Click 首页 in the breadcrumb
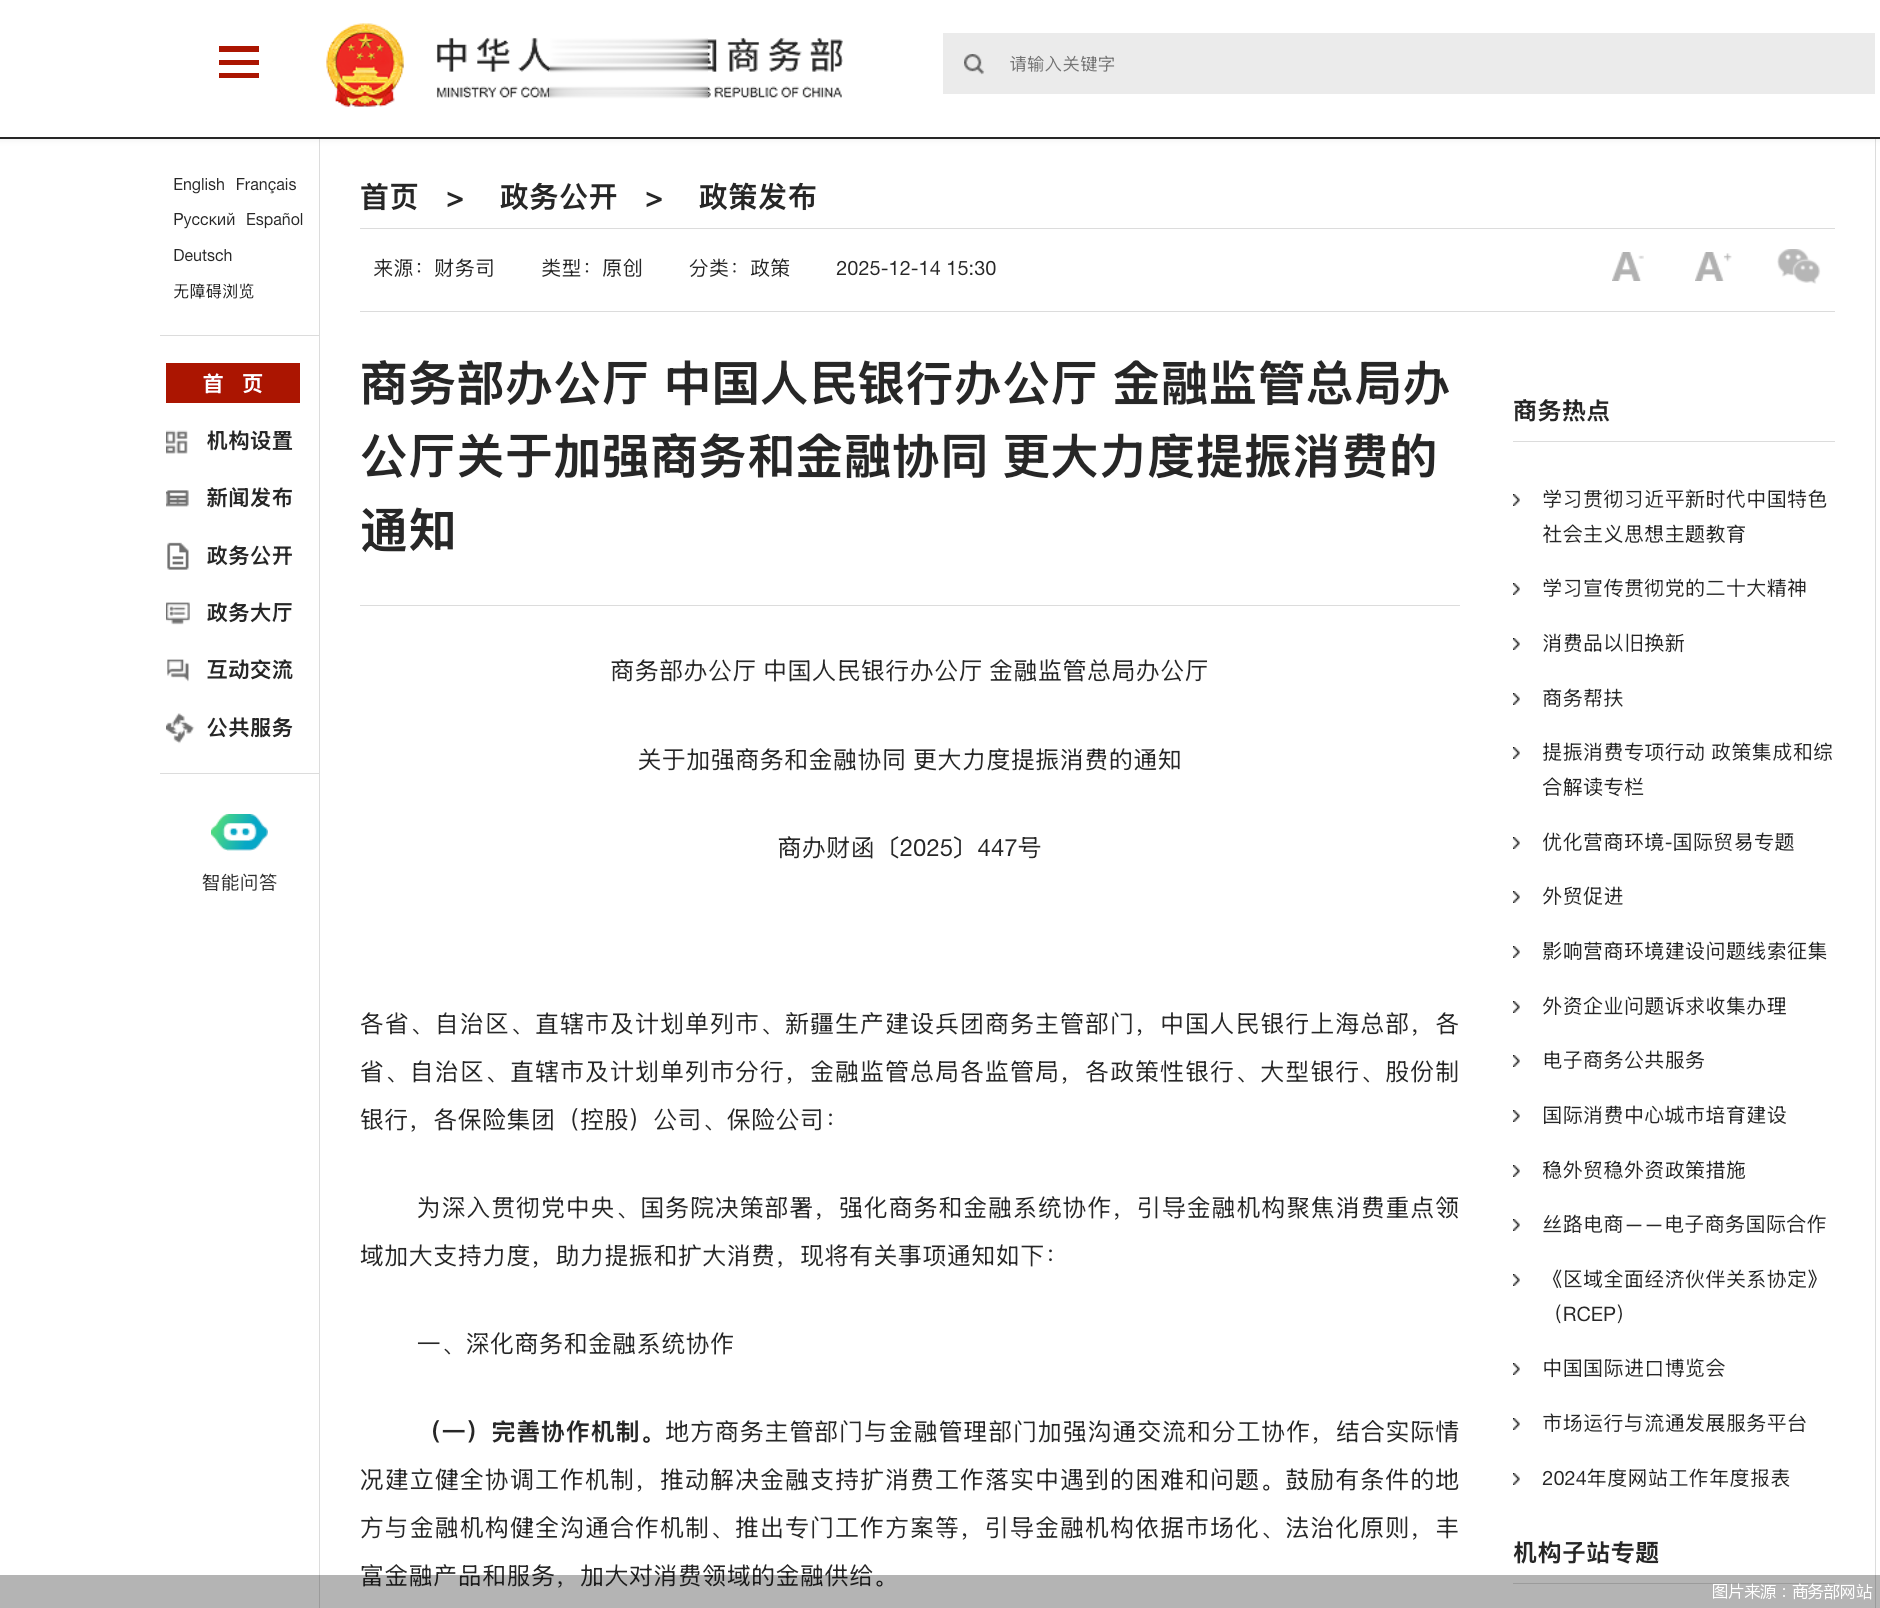Viewport: 1880px width, 1608px height. (389, 197)
